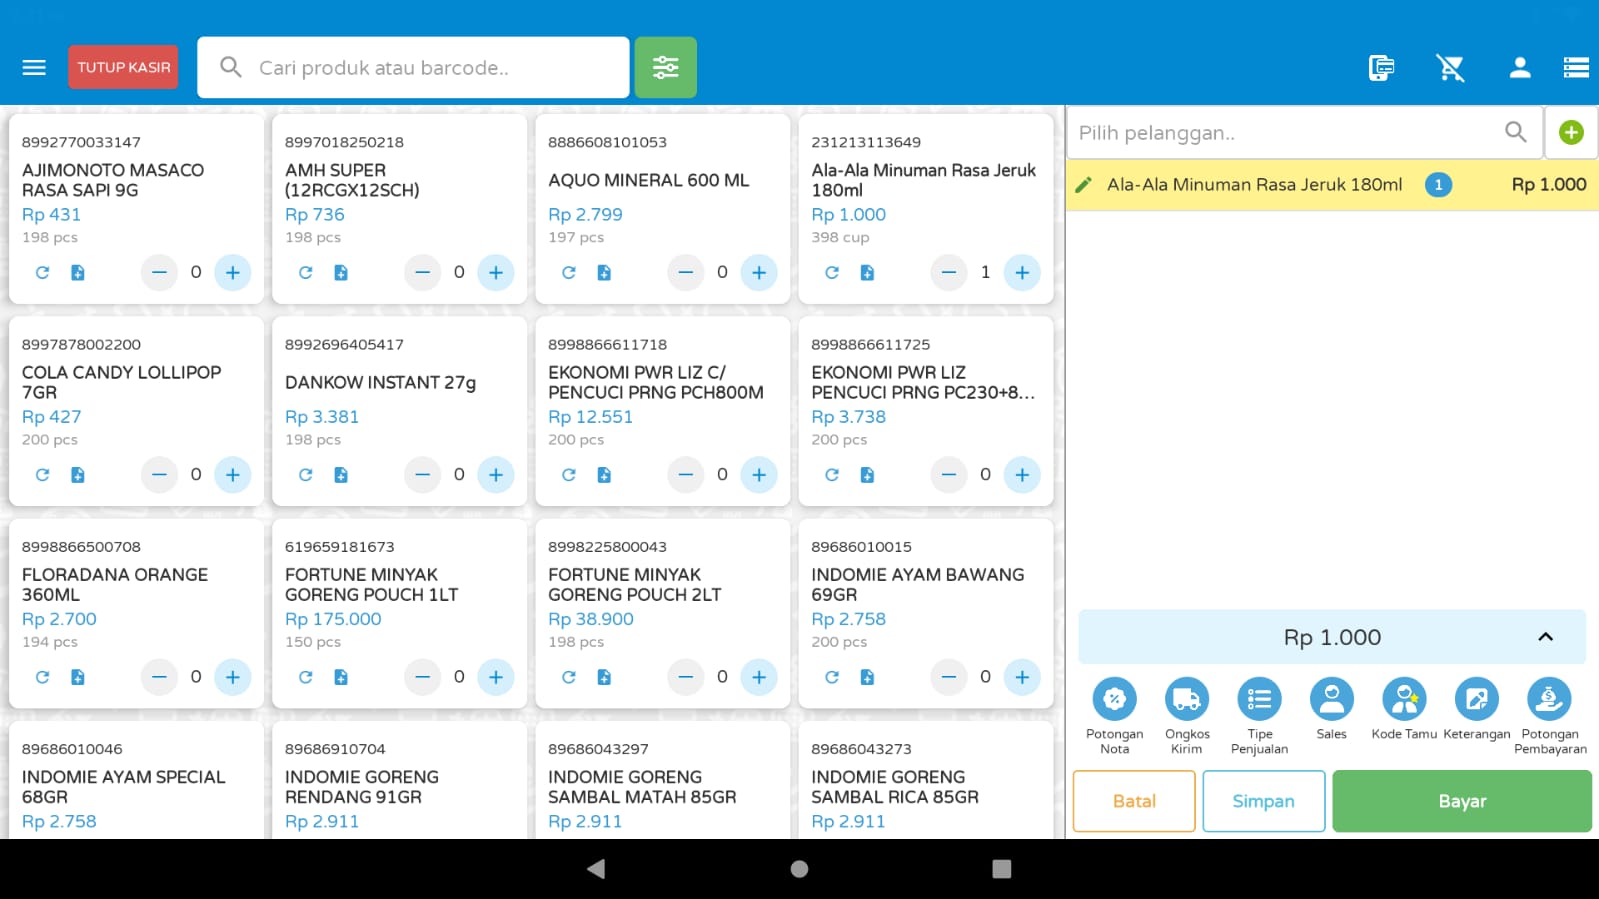Select the INDOMIE GORENG RENDANG 91GR product
1599x899 pixels.
click(x=399, y=782)
